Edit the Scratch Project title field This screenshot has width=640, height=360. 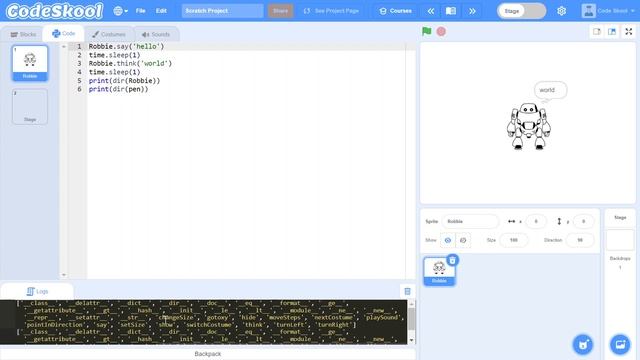pyautogui.click(x=222, y=11)
